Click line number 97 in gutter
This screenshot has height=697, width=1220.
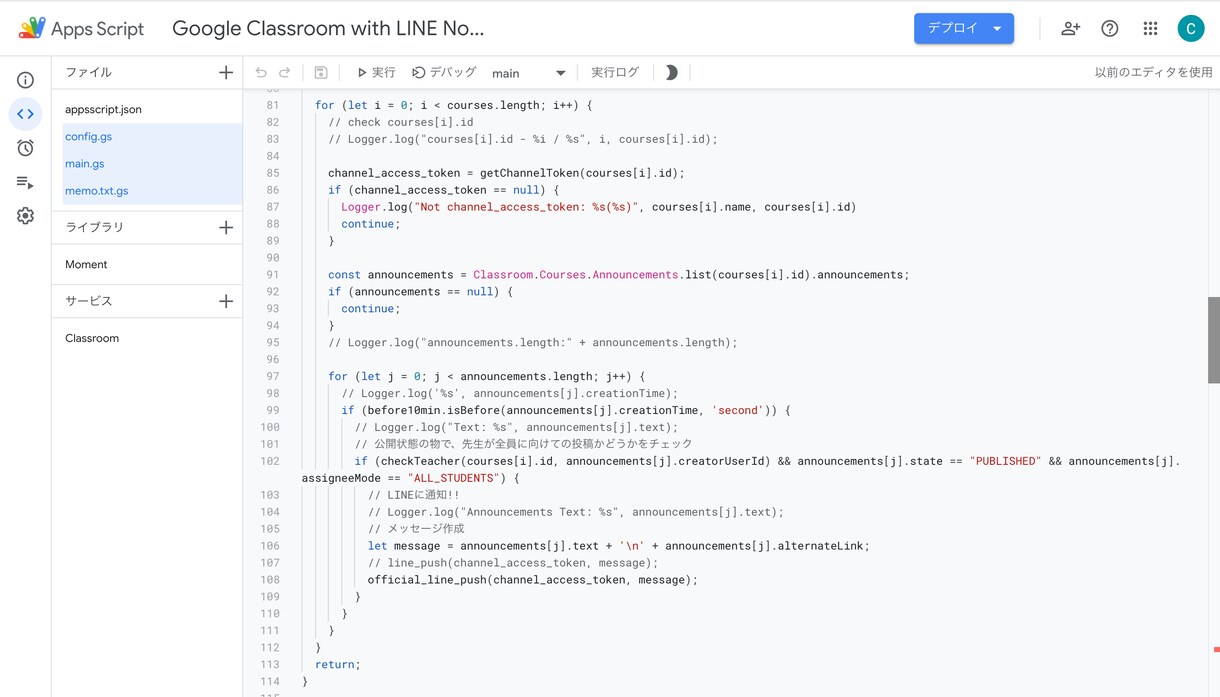point(272,376)
